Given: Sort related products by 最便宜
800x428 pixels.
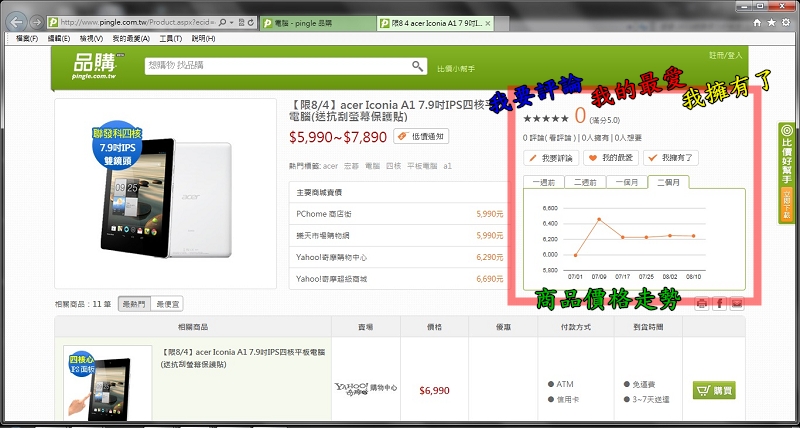Looking at the screenshot, I should coord(167,304).
